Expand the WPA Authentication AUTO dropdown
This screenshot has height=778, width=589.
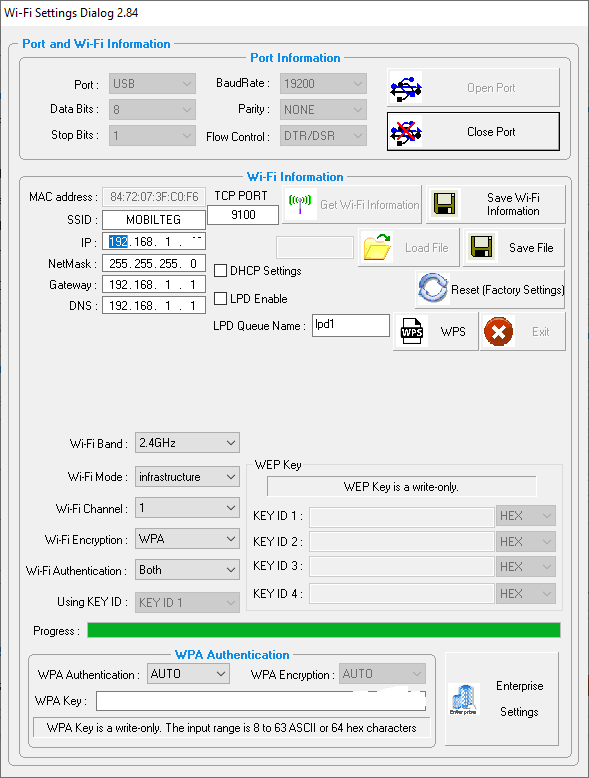188,674
